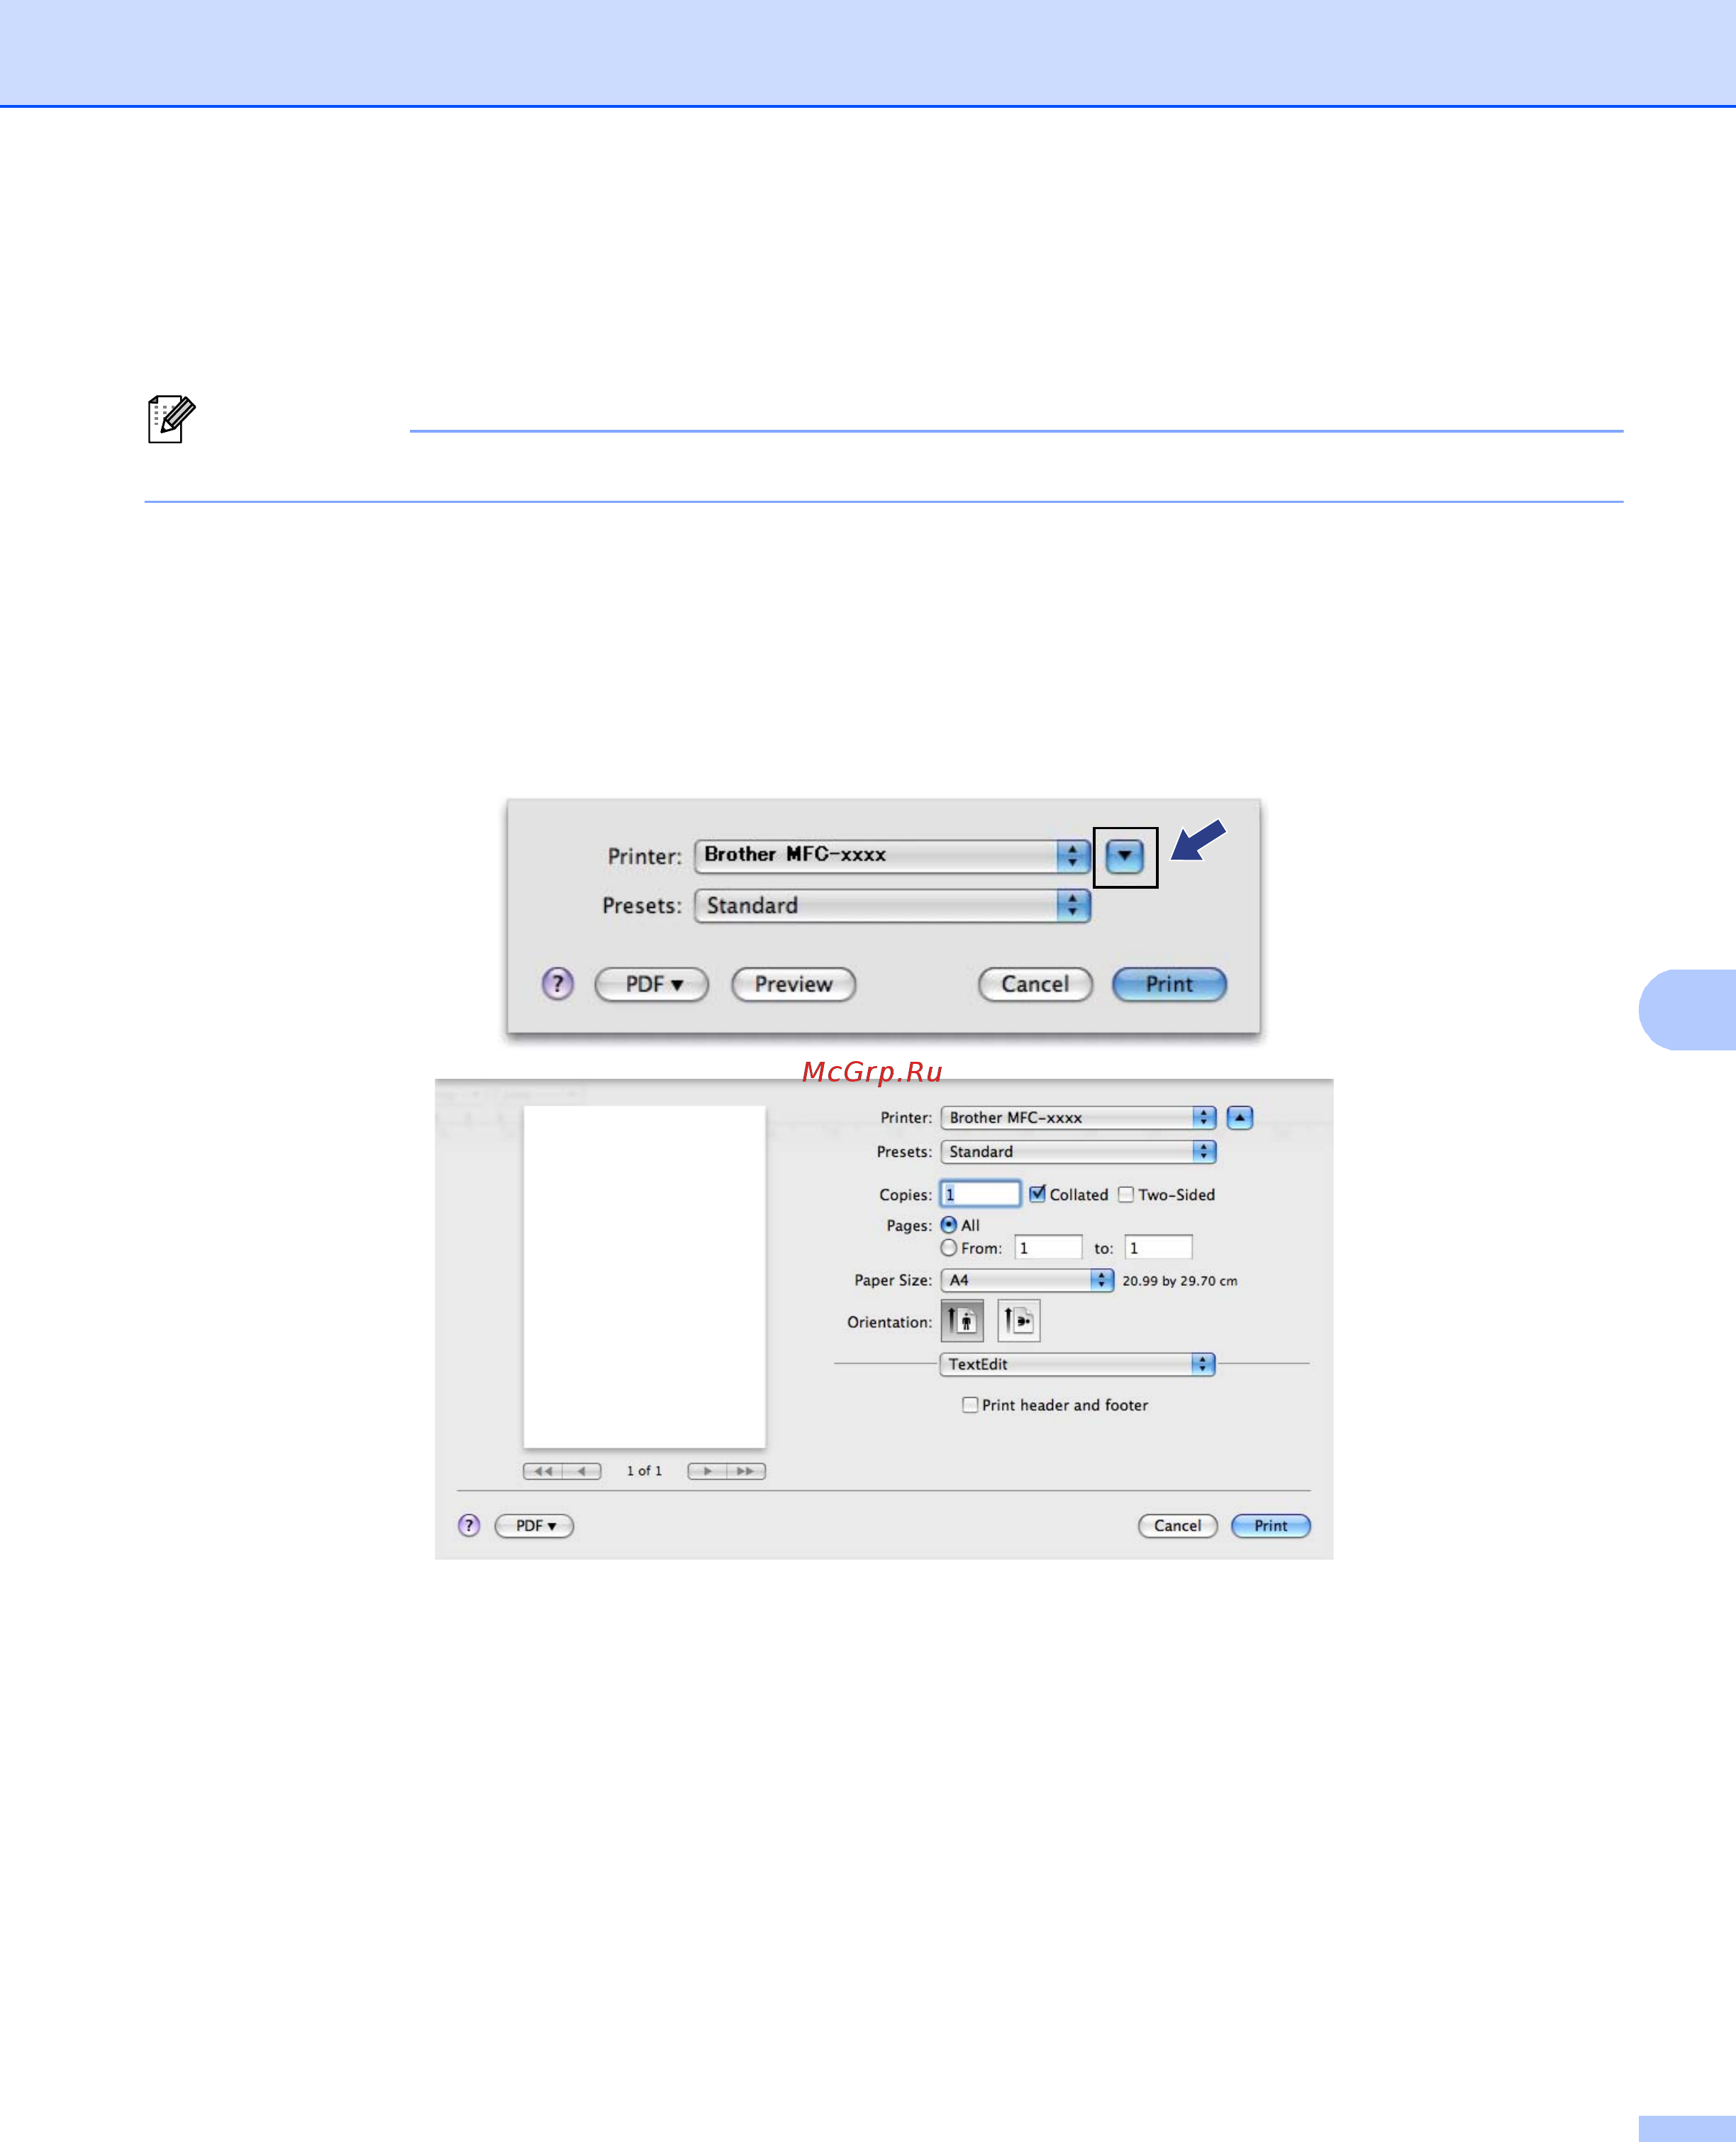Expand dialog with down-triangle button
This screenshot has height=2142, width=1736.
point(1125,856)
